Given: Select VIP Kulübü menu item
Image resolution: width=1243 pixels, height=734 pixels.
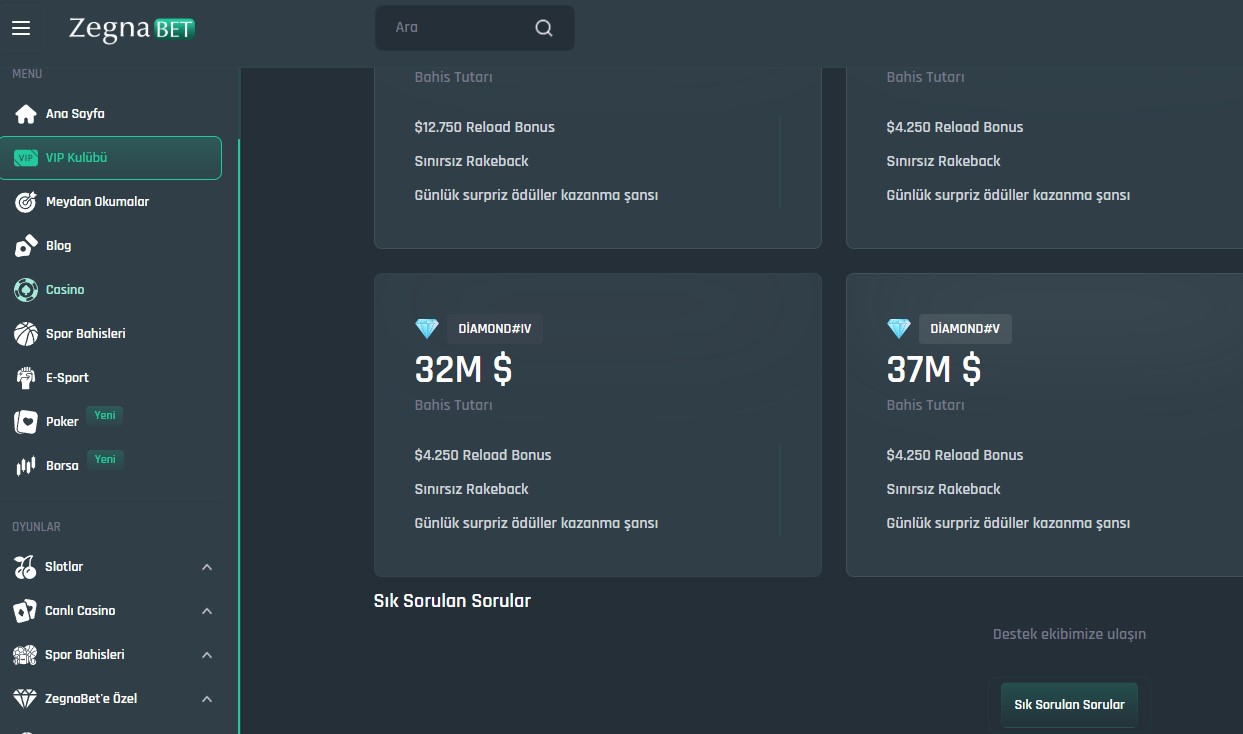Looking at the screenshot, I should point(110,158).
